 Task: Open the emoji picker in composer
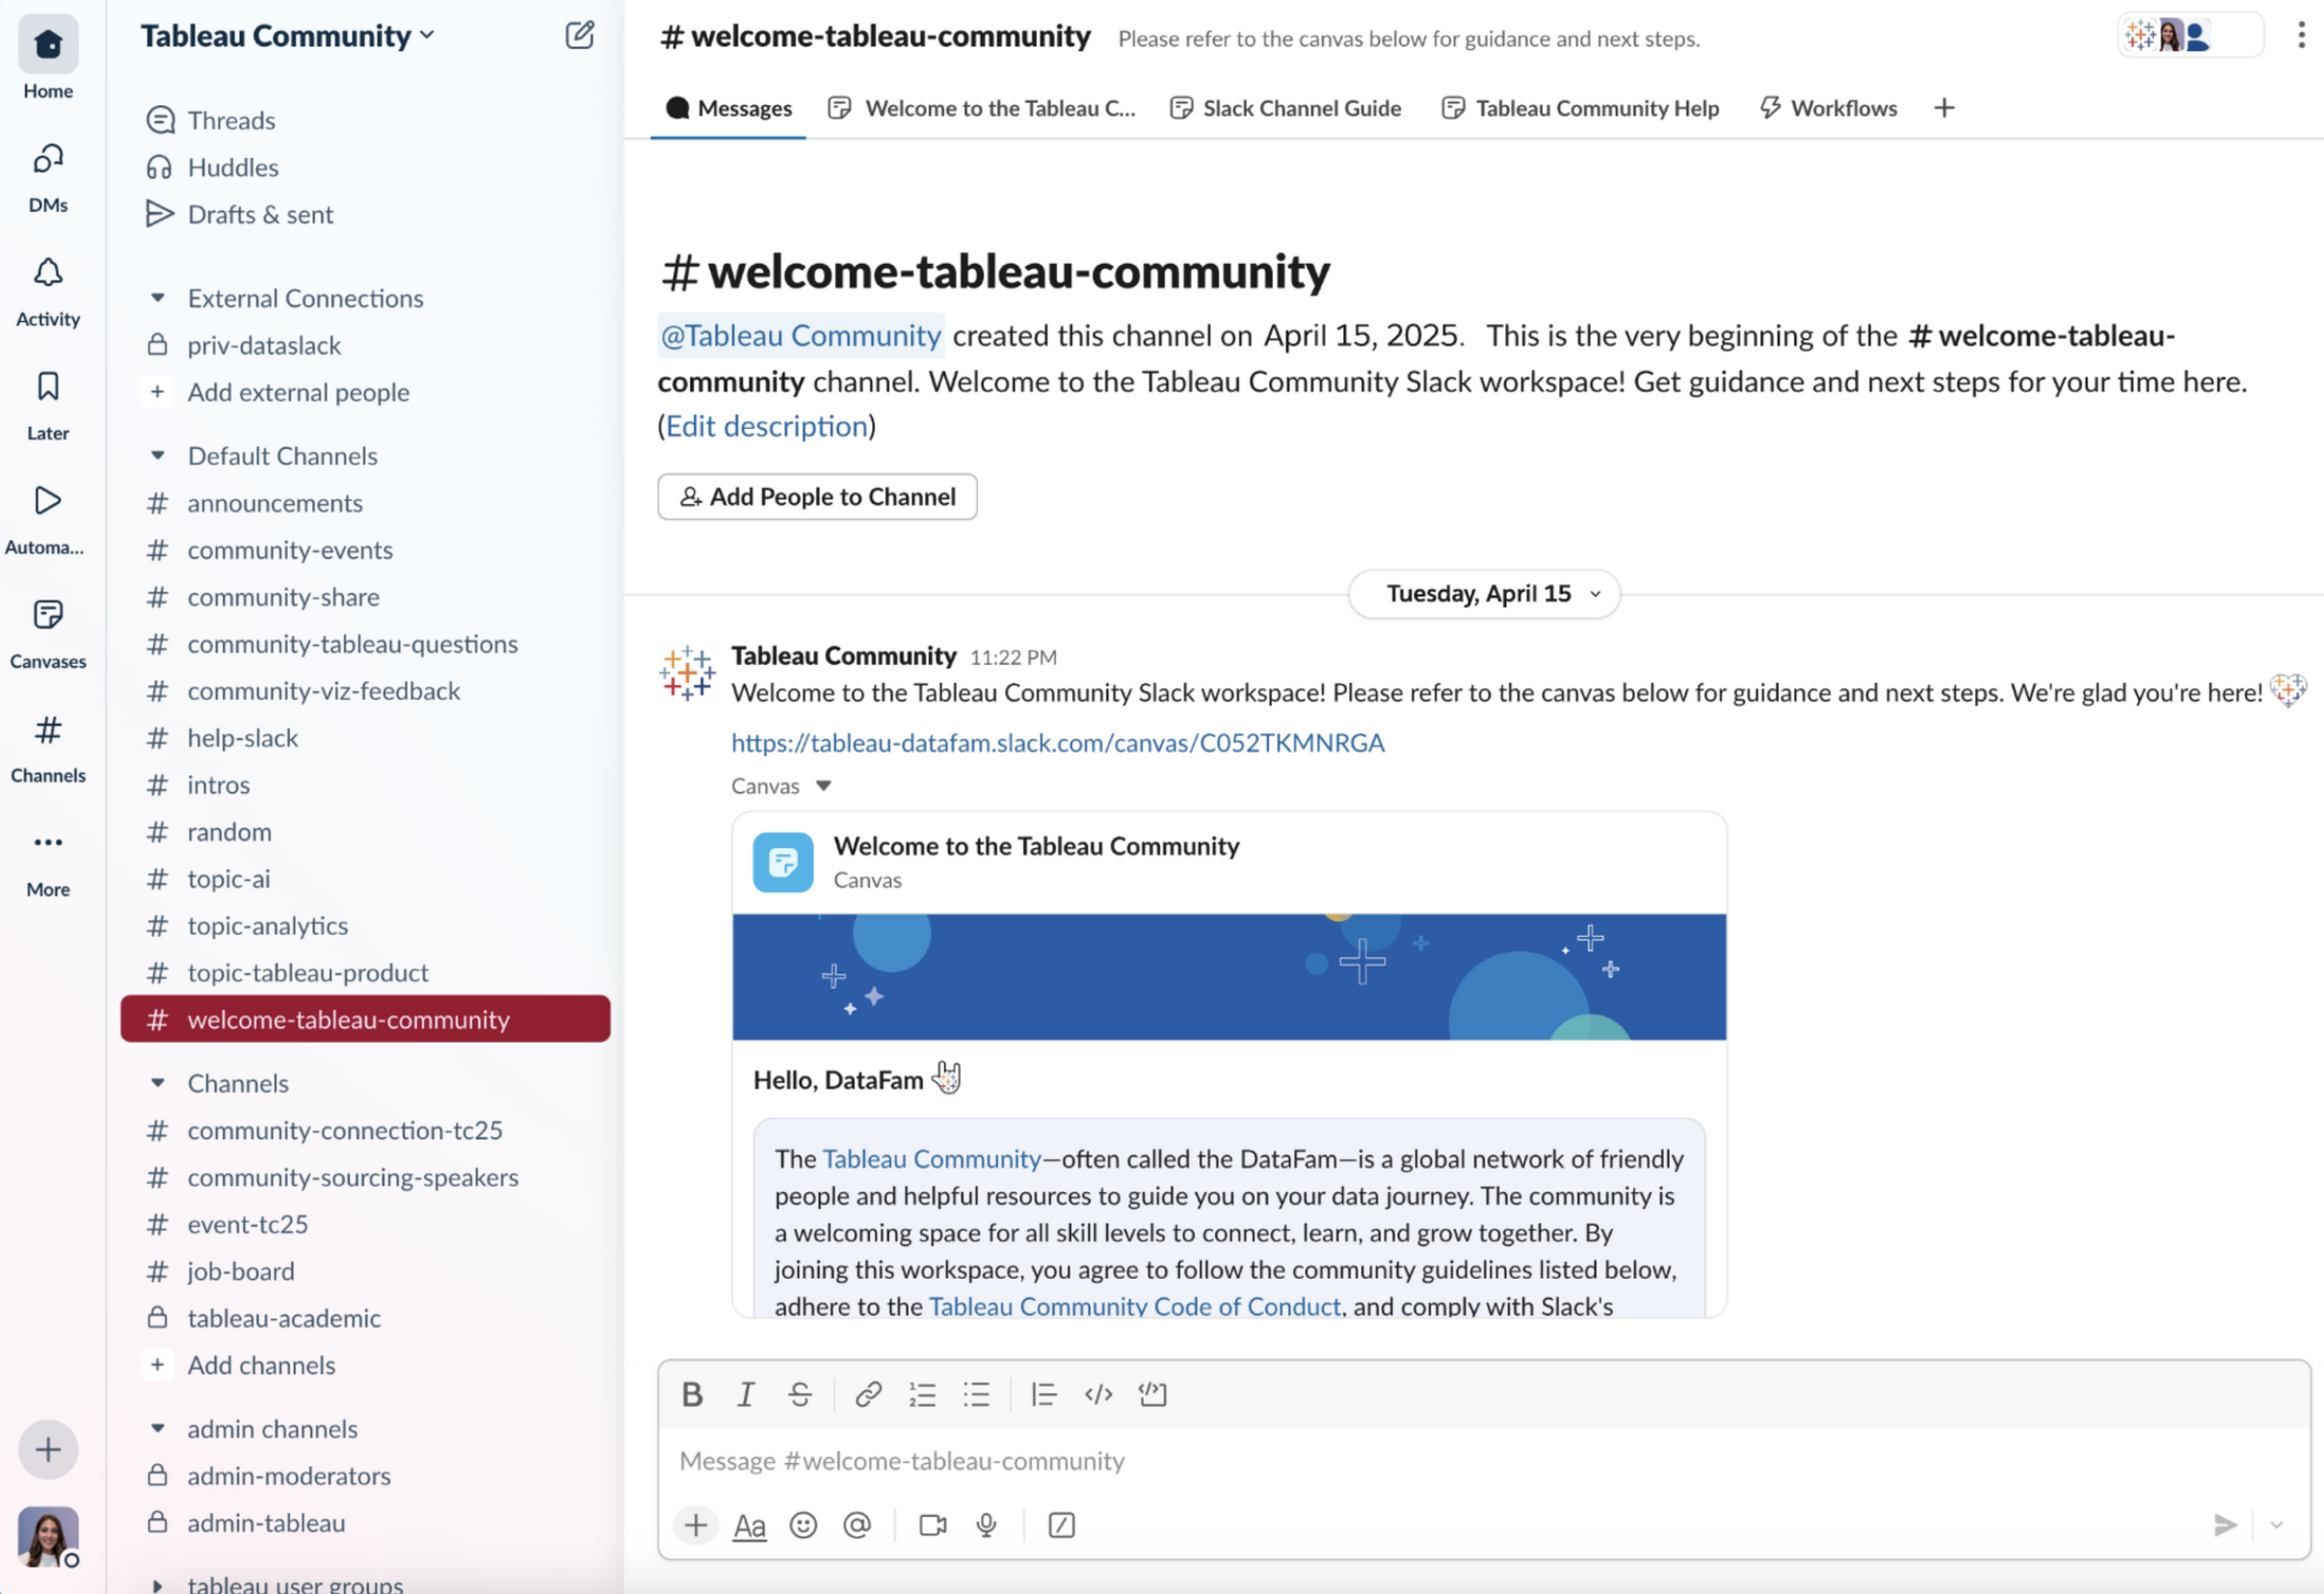click(803, 1525)
